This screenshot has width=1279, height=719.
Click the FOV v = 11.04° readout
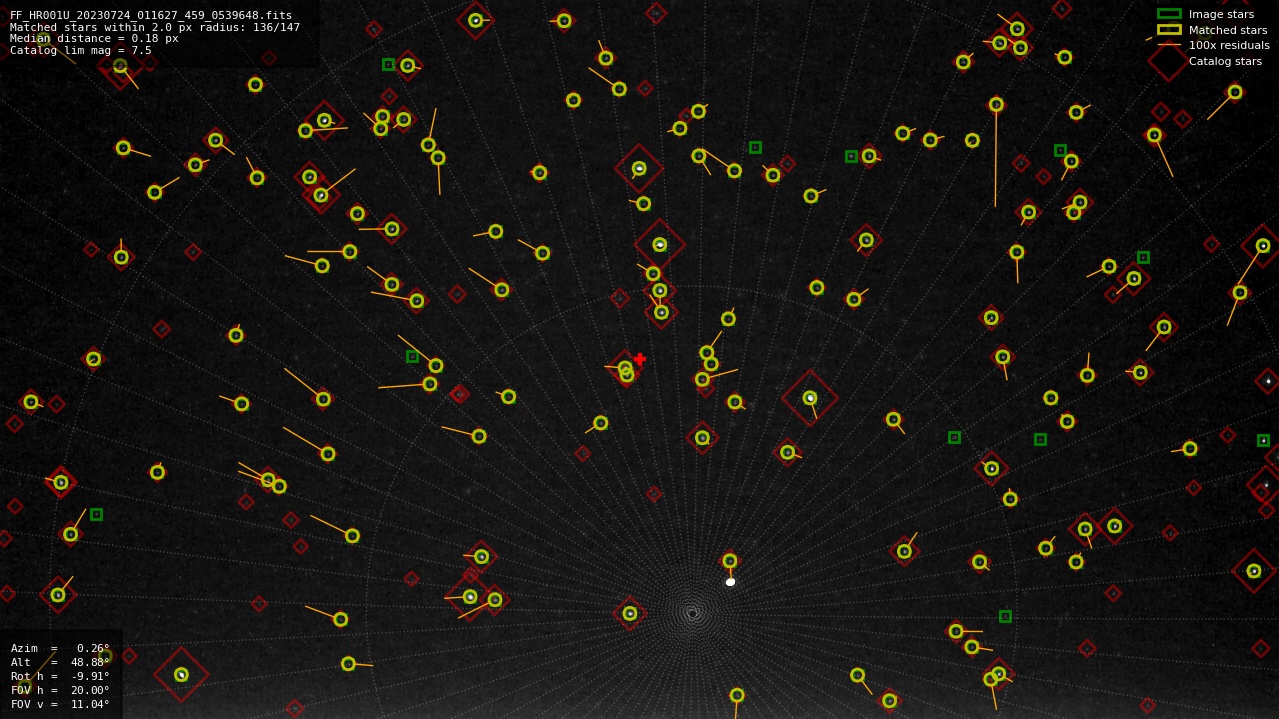(61, 705)
